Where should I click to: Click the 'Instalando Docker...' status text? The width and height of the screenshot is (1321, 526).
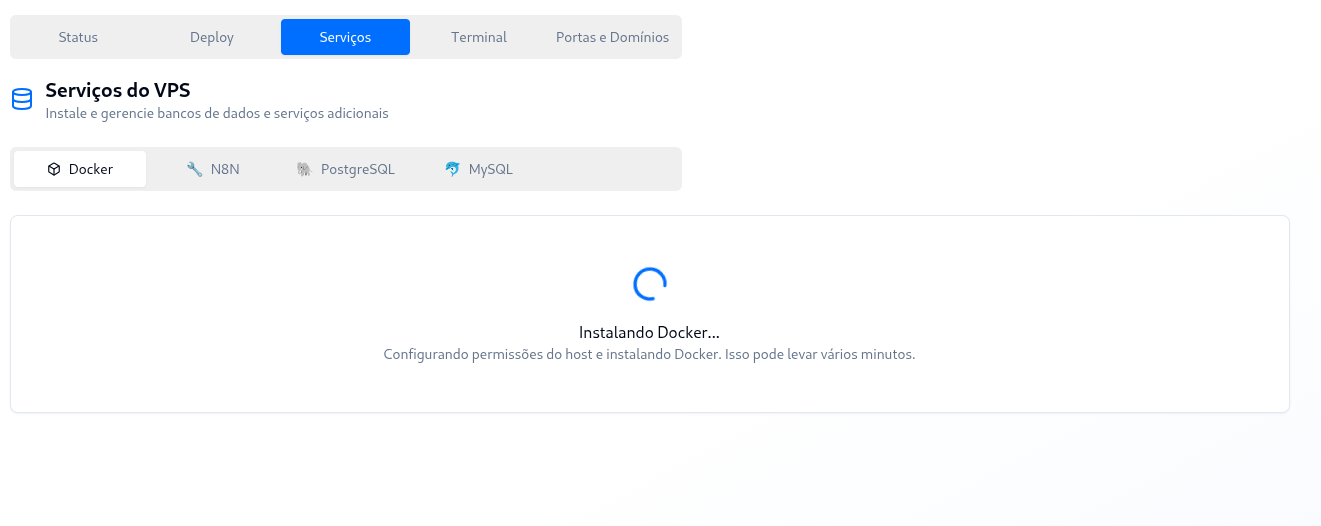650,332
